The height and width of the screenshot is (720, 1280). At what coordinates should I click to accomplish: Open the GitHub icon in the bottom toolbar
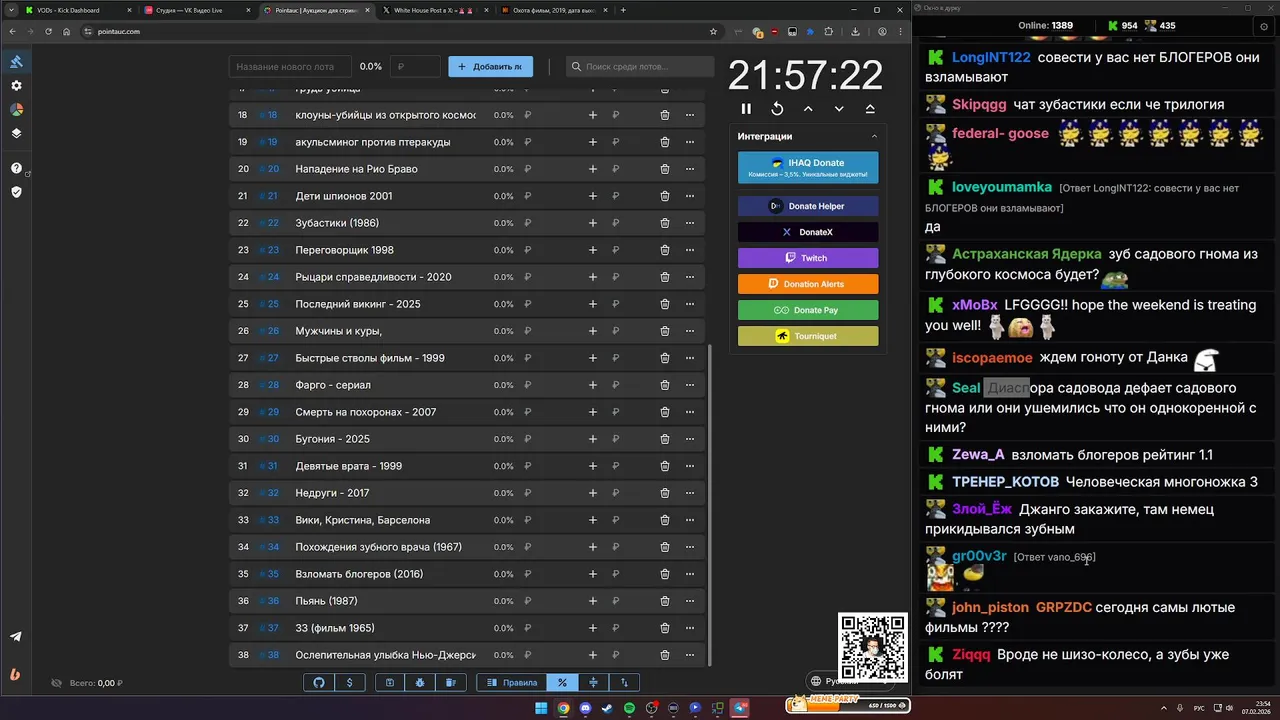(x=319, y=682)
